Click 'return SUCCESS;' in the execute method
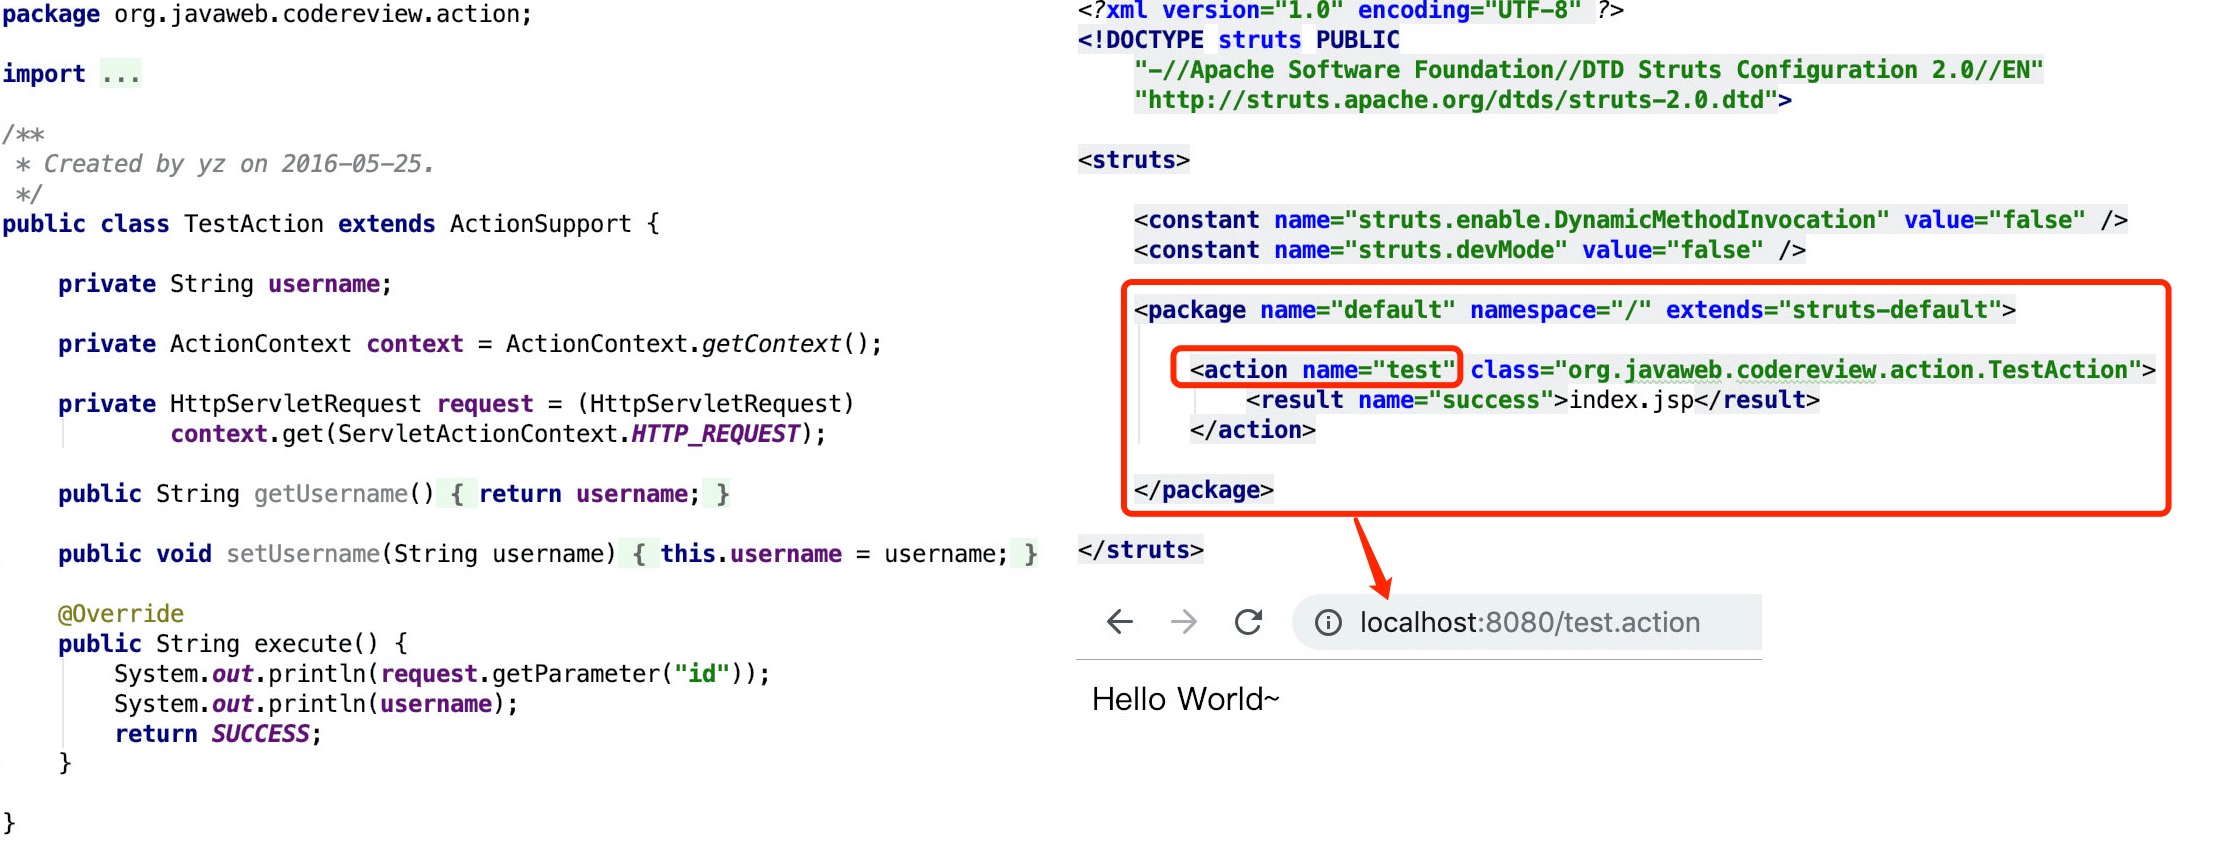The height and width of the screenshot is (848, 2218). coord(218,734)
